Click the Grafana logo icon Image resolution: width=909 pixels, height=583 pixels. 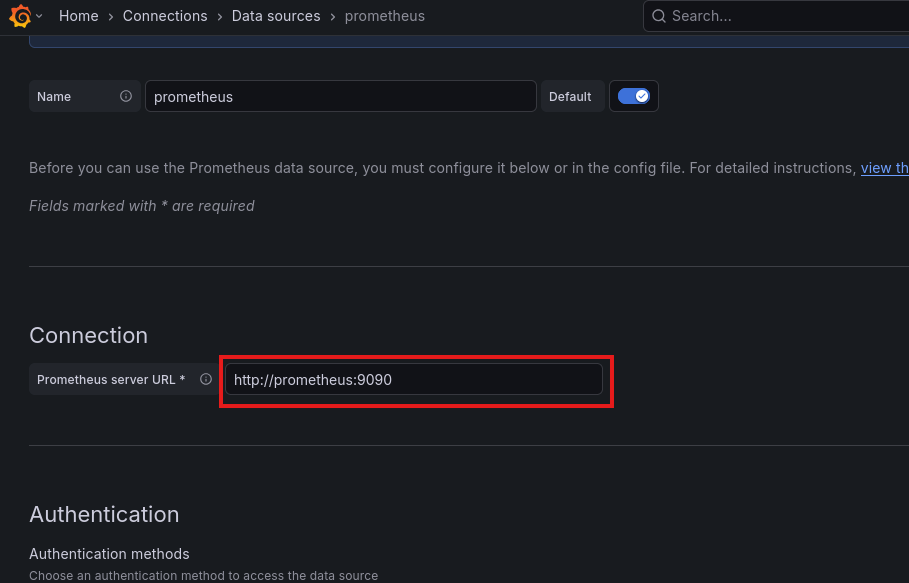tap(20, 16)
